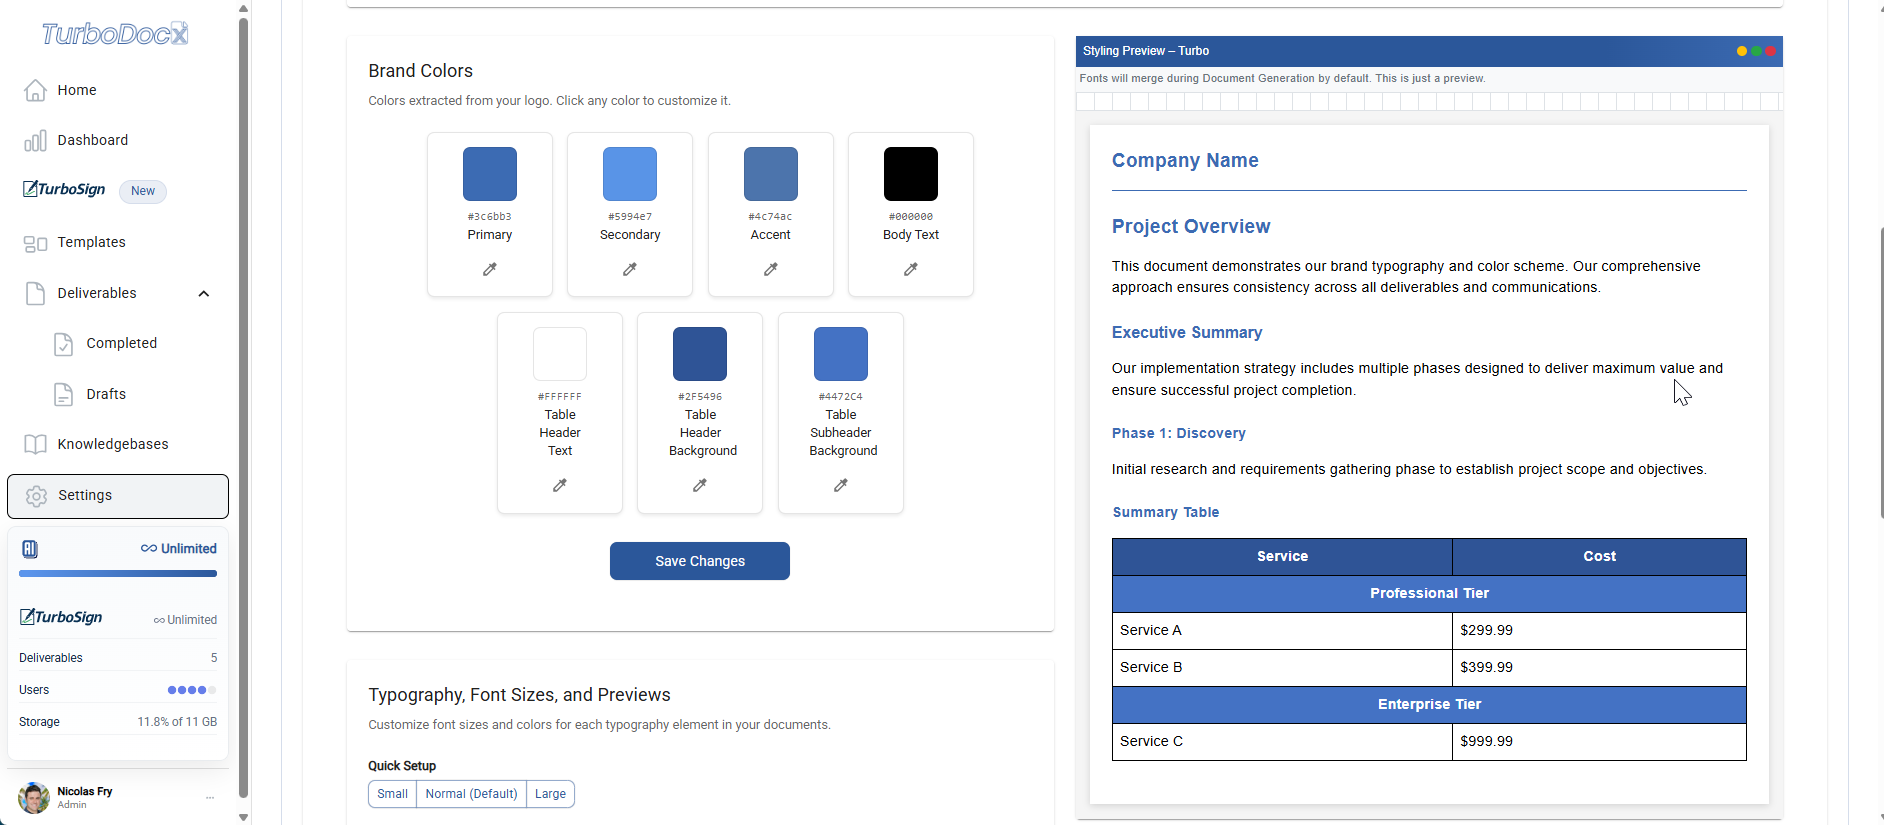Click sidebar scrollbar down arrow
Image resolution: width=1884 pixels, height=825 pixels.
(x=243, y=817)
